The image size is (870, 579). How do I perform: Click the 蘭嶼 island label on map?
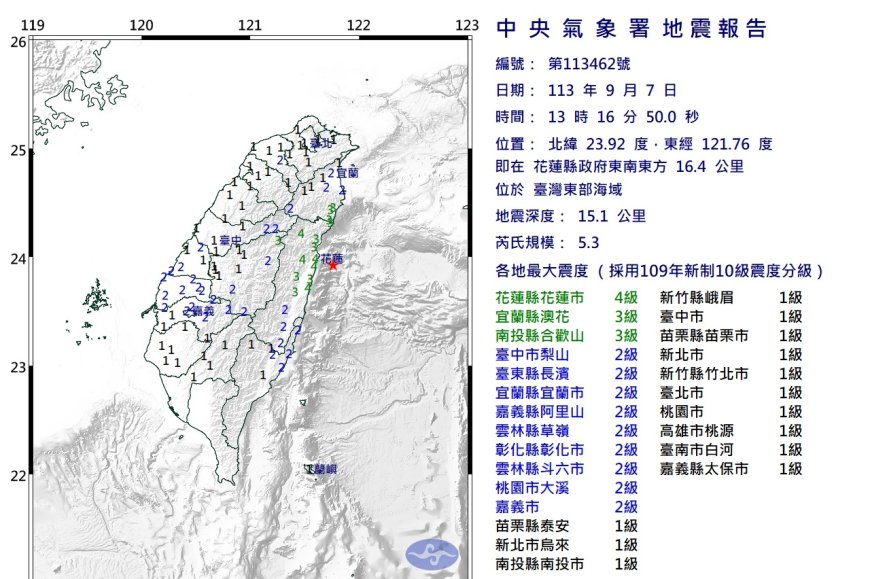[325, 470]
